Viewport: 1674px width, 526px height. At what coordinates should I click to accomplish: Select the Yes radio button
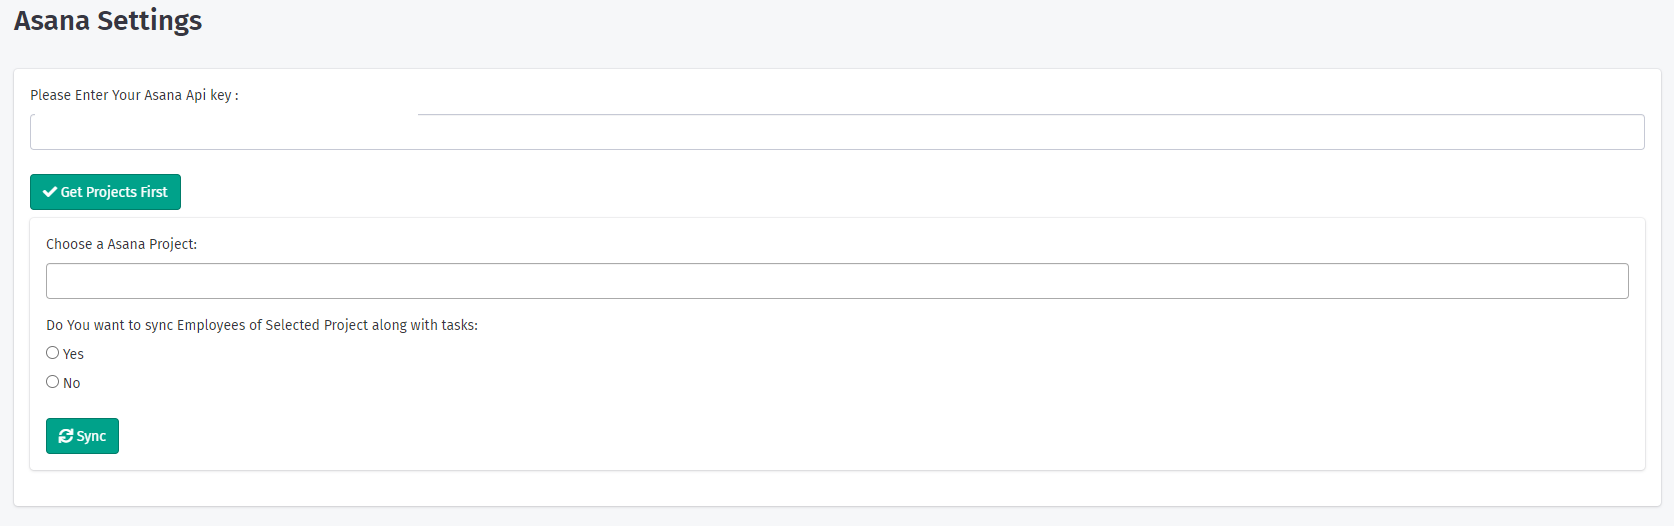[x=53, y=353]
